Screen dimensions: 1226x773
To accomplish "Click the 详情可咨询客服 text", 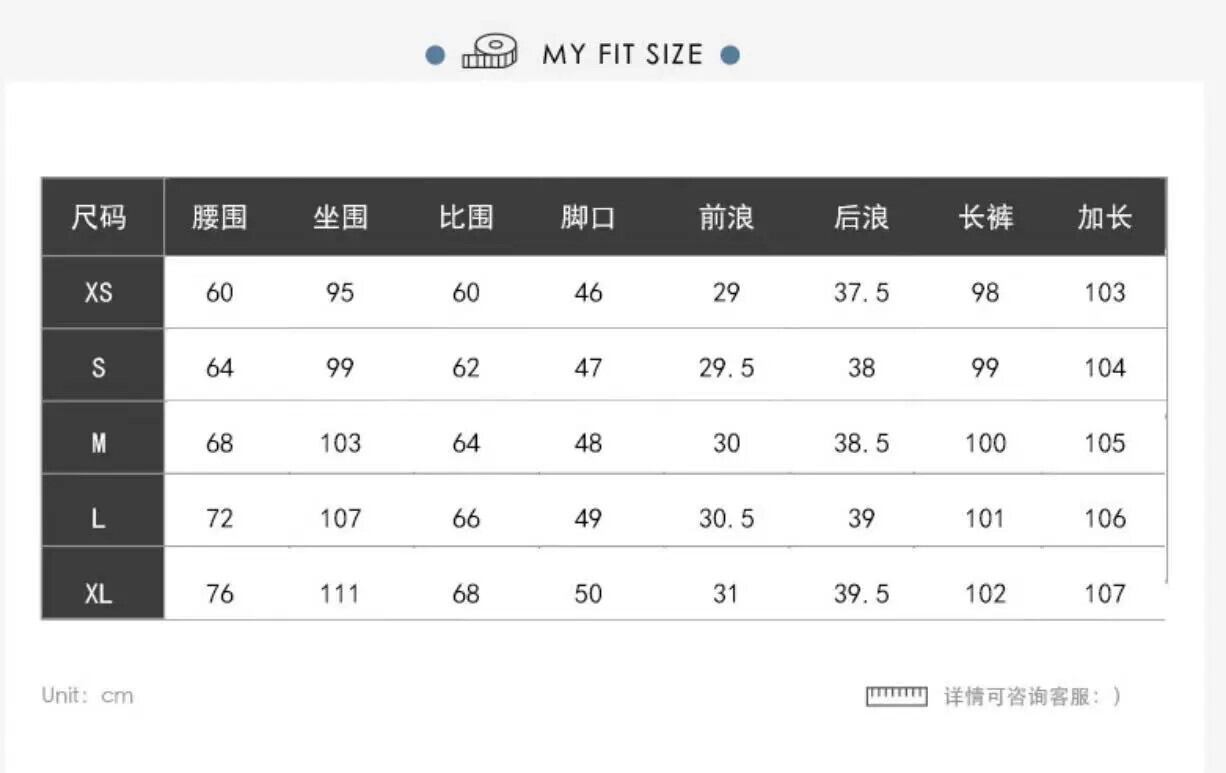I will [x=1032, y=696].
